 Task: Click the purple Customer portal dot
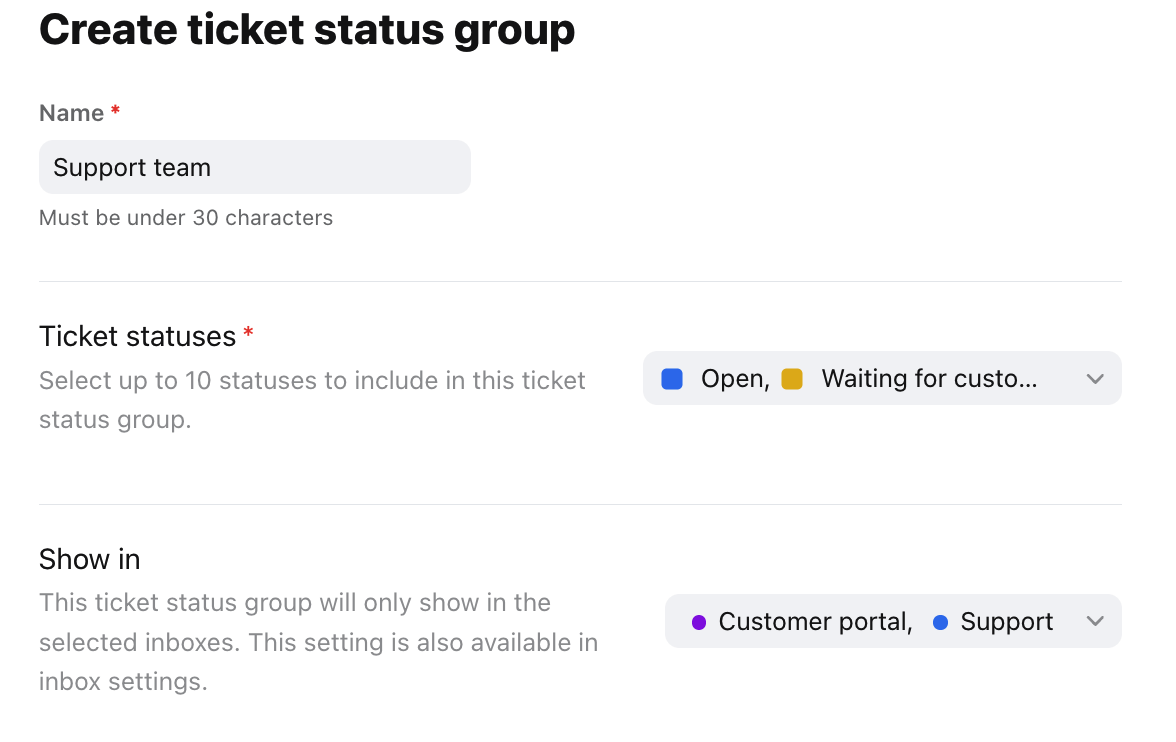[x=698, y=622]
